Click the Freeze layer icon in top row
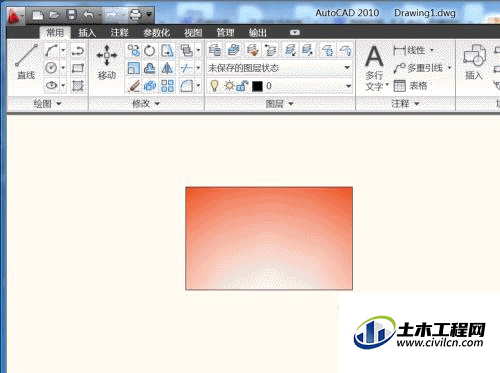Viewport: 500px width, 373px height. (328, 51)
